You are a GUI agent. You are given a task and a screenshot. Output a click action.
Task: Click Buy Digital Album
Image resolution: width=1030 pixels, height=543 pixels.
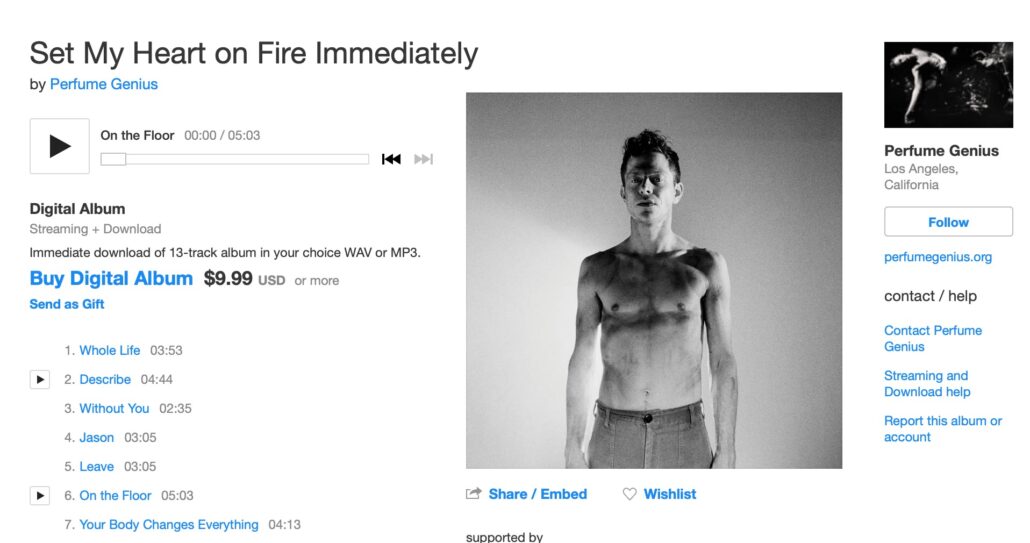(x=111, y=278)
